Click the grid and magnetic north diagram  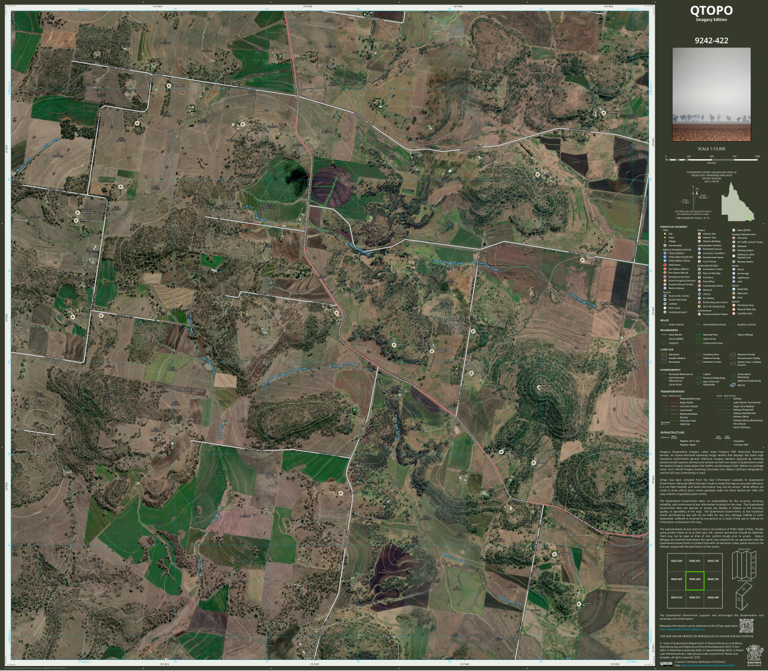pyautogui.click(x=696, y=199)
